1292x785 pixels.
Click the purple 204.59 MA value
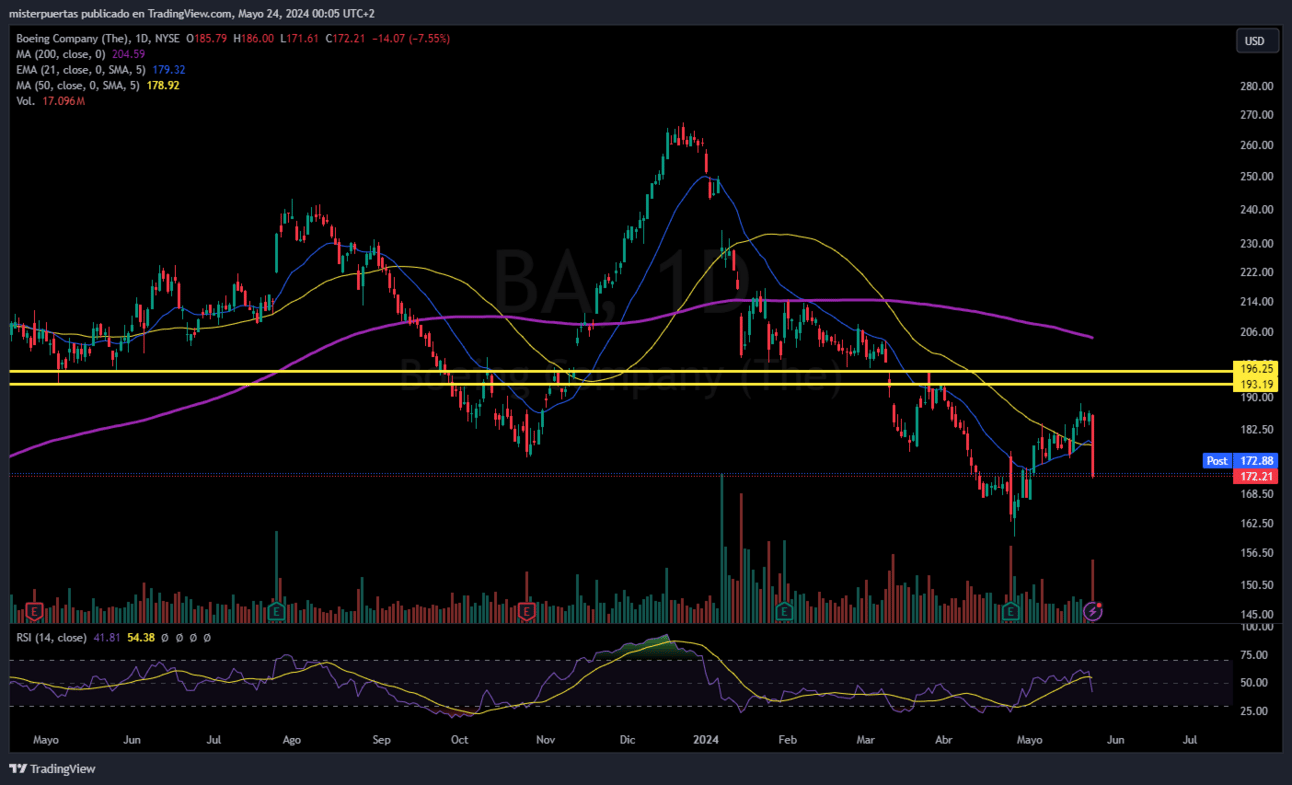pos(130,54)
